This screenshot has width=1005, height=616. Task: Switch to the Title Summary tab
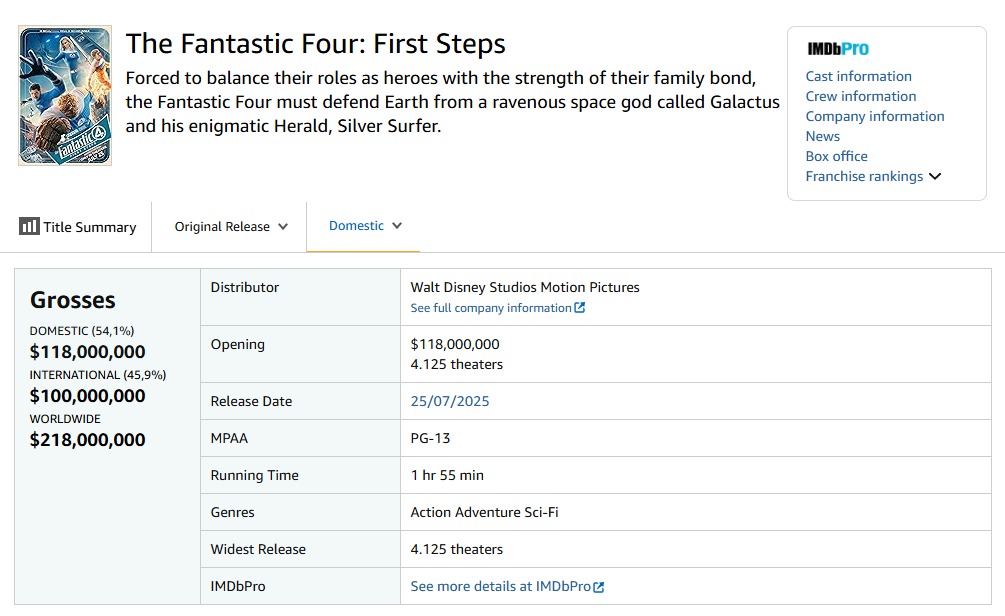click(78, 227)
